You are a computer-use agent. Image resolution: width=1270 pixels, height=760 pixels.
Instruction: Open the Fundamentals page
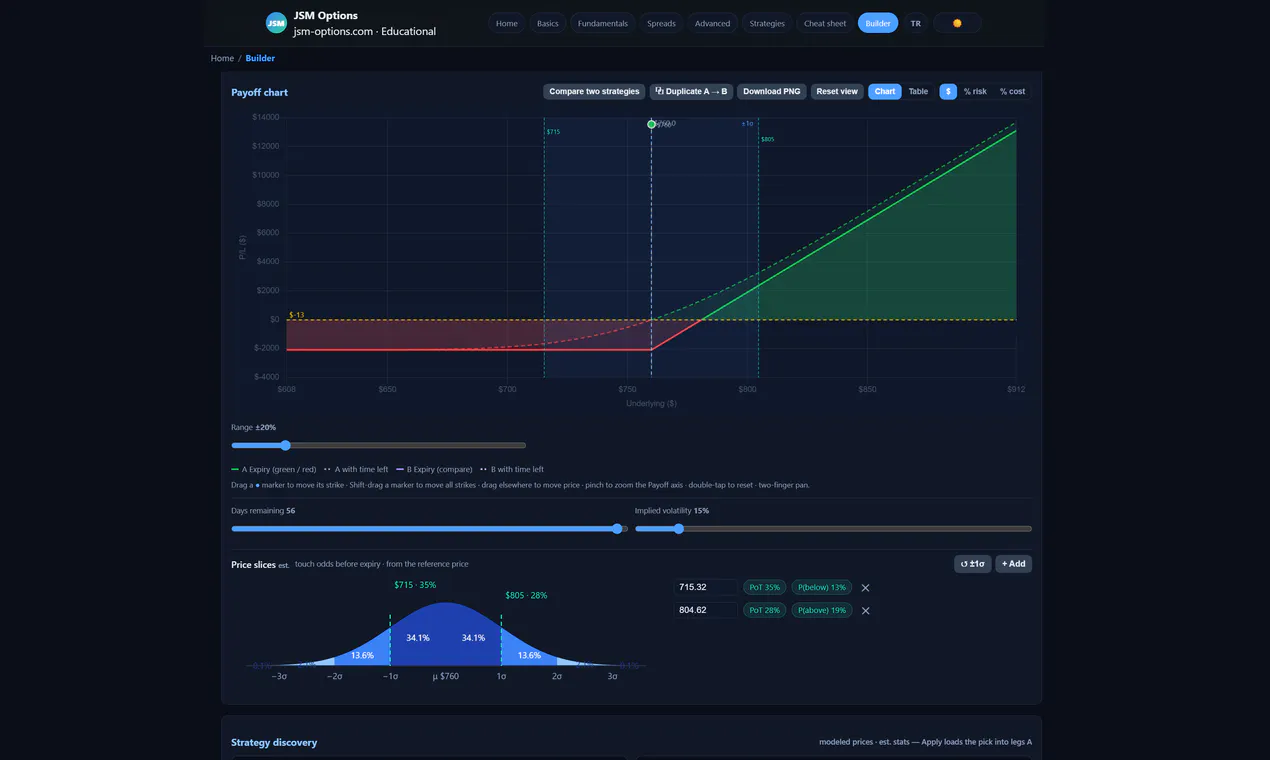coord(603,23)
